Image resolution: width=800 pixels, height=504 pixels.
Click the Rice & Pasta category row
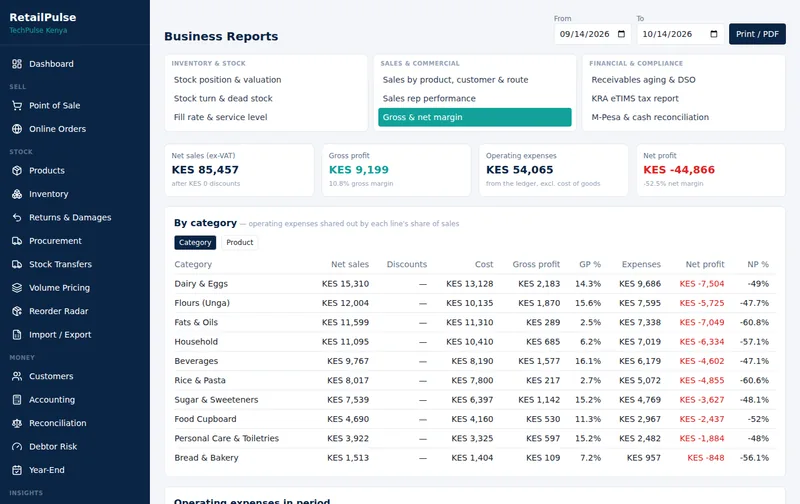pyautogui.click(x=474, y=381)
